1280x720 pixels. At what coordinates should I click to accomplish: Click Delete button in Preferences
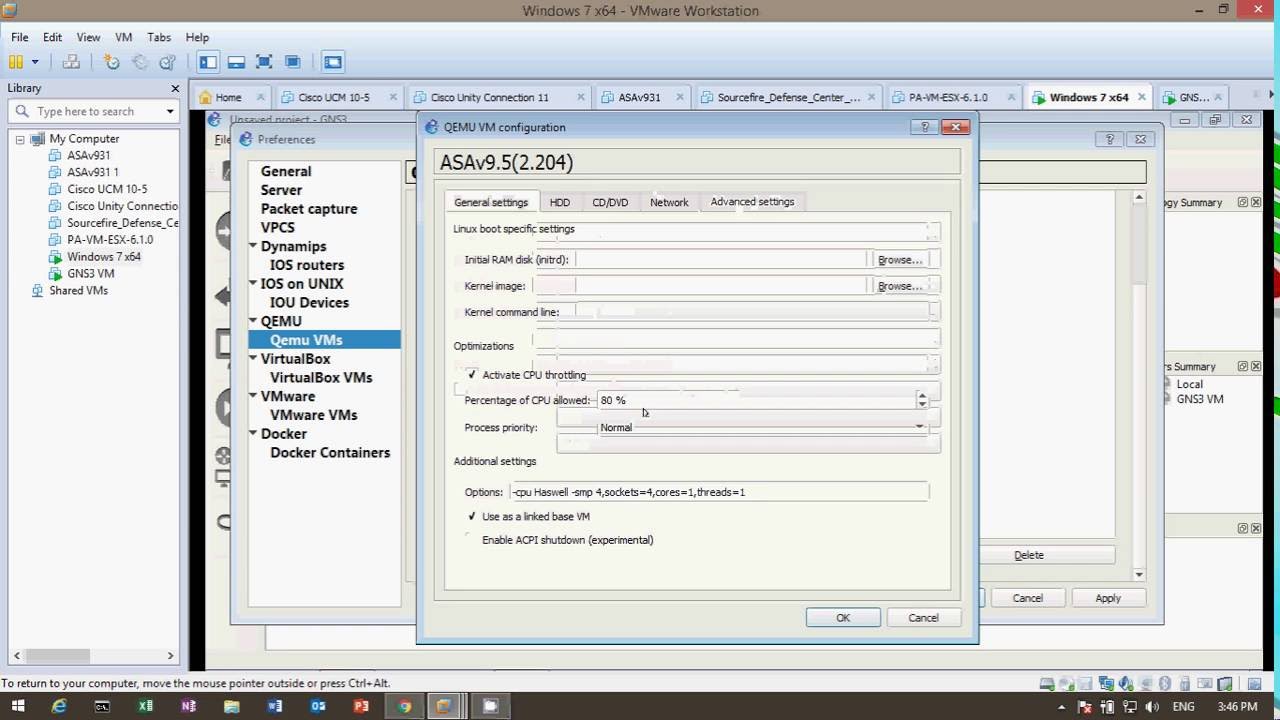click(1029, 555)
